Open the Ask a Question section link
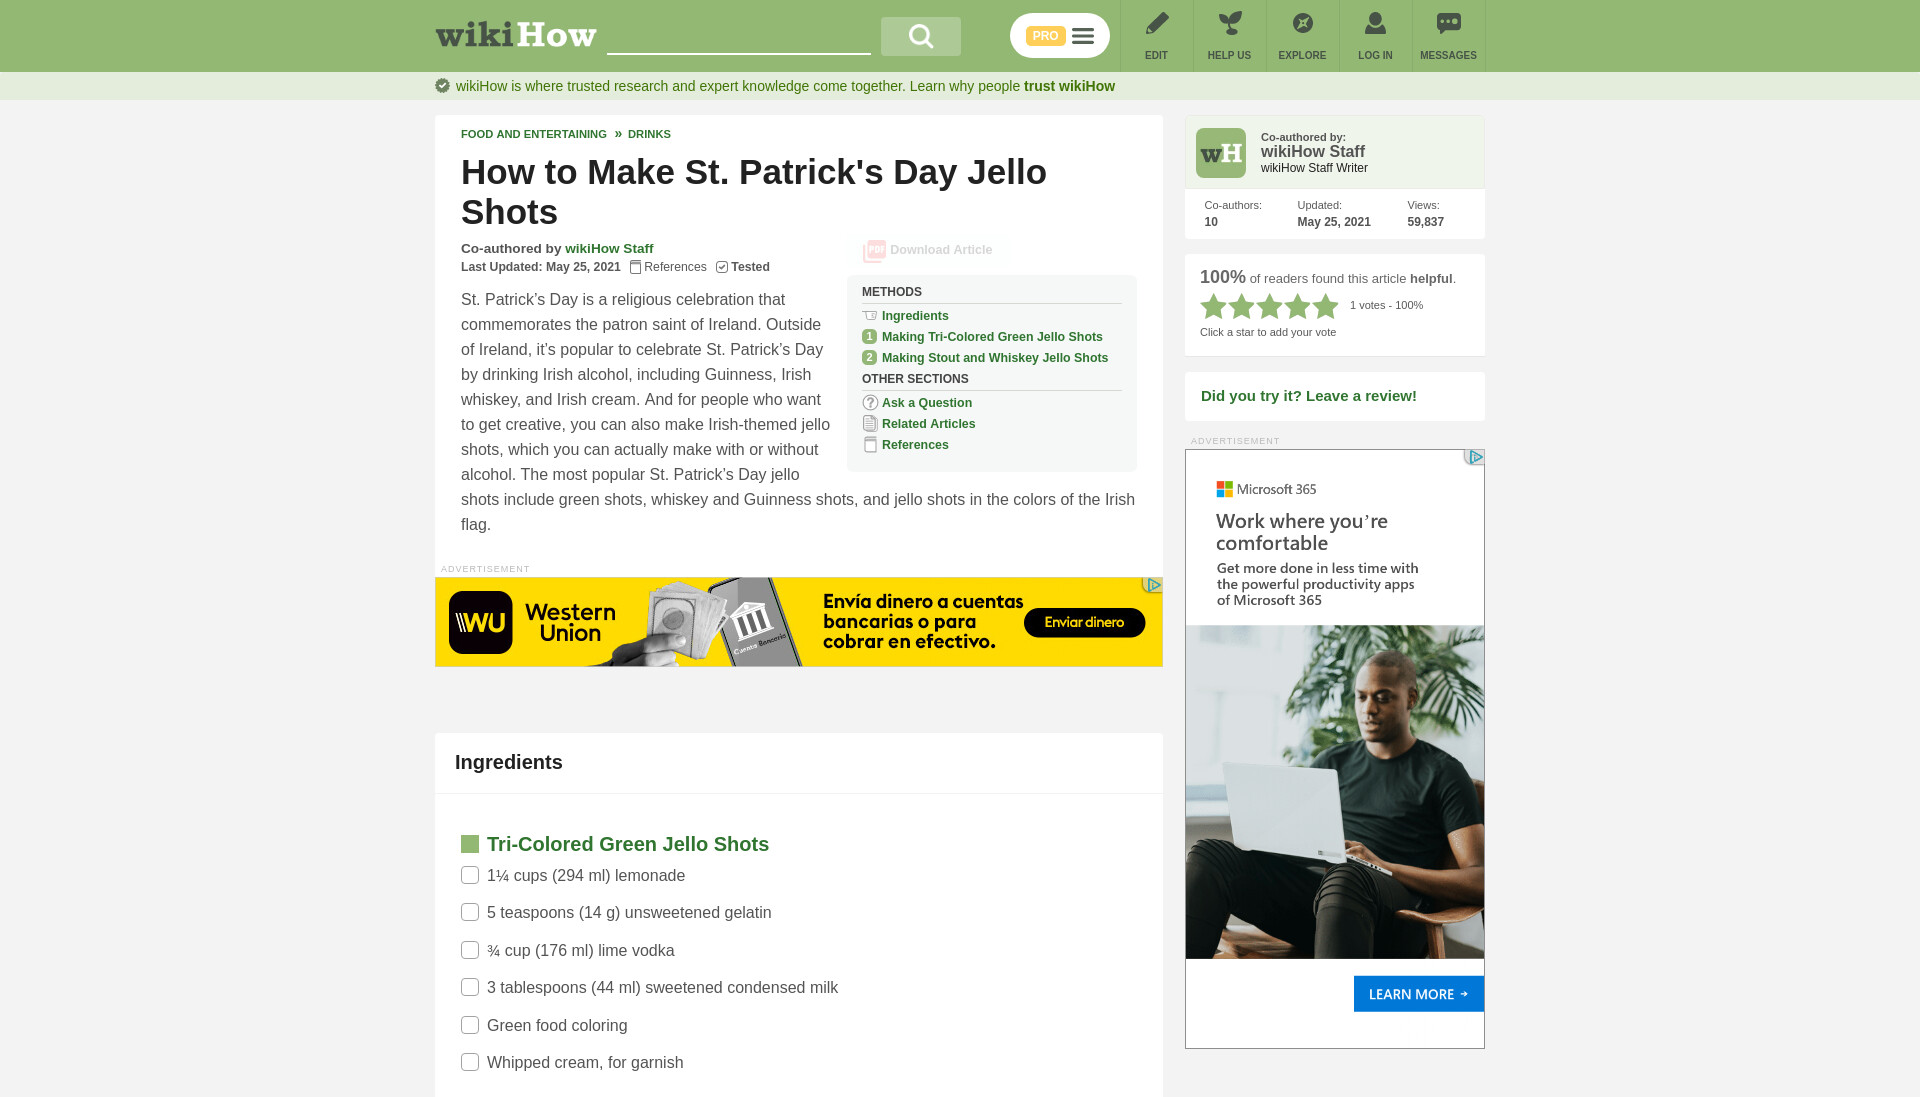The height and width of the screenshot is (1097, 1920). [x=927, y=403]
